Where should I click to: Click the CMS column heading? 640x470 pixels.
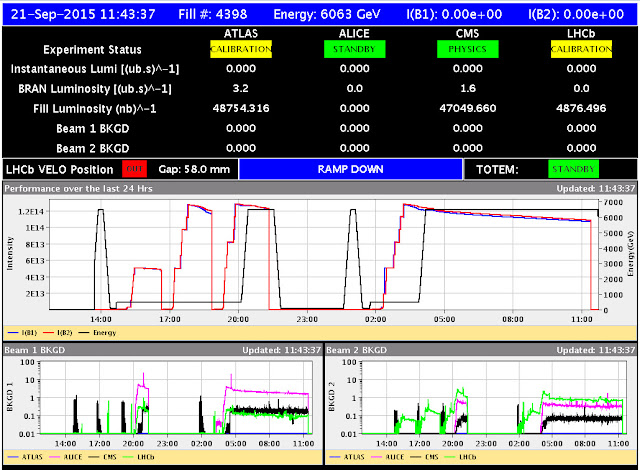tap(467, 33)
